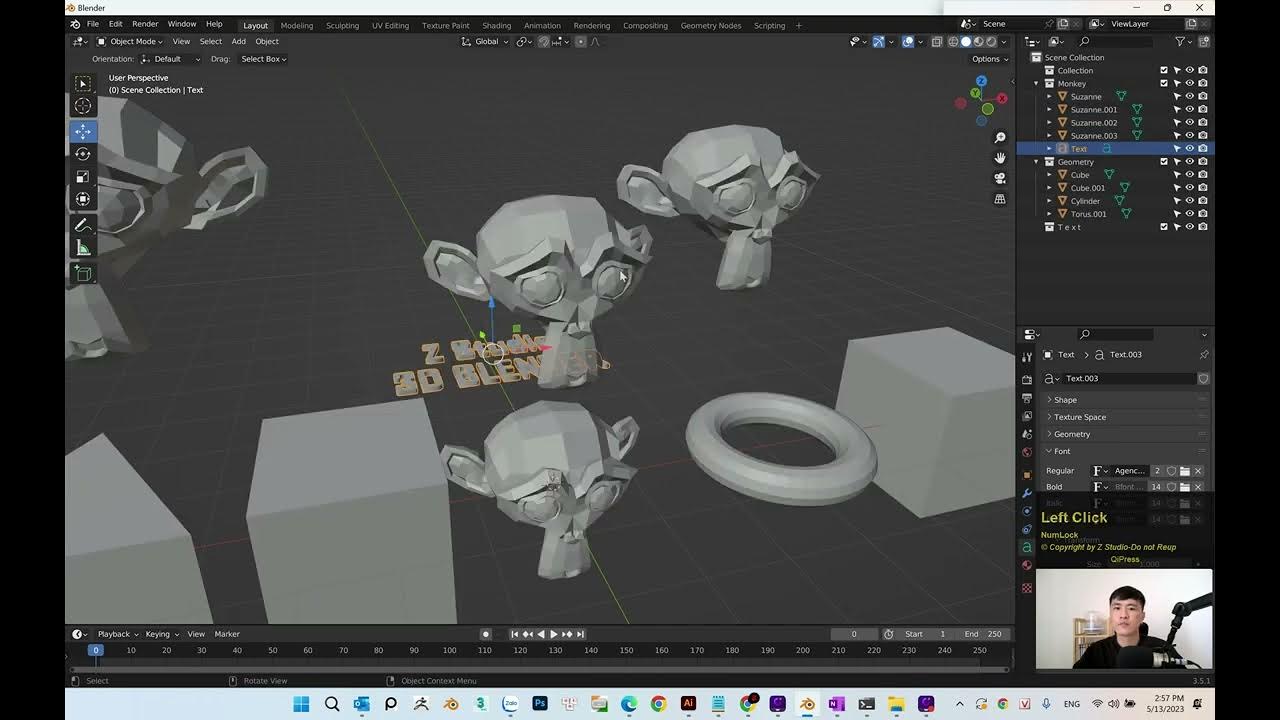Image resolution: width=1280 pixels, height=720 pixels.
Task: Select the Annotate tool
Action: [x=83, y=226]
